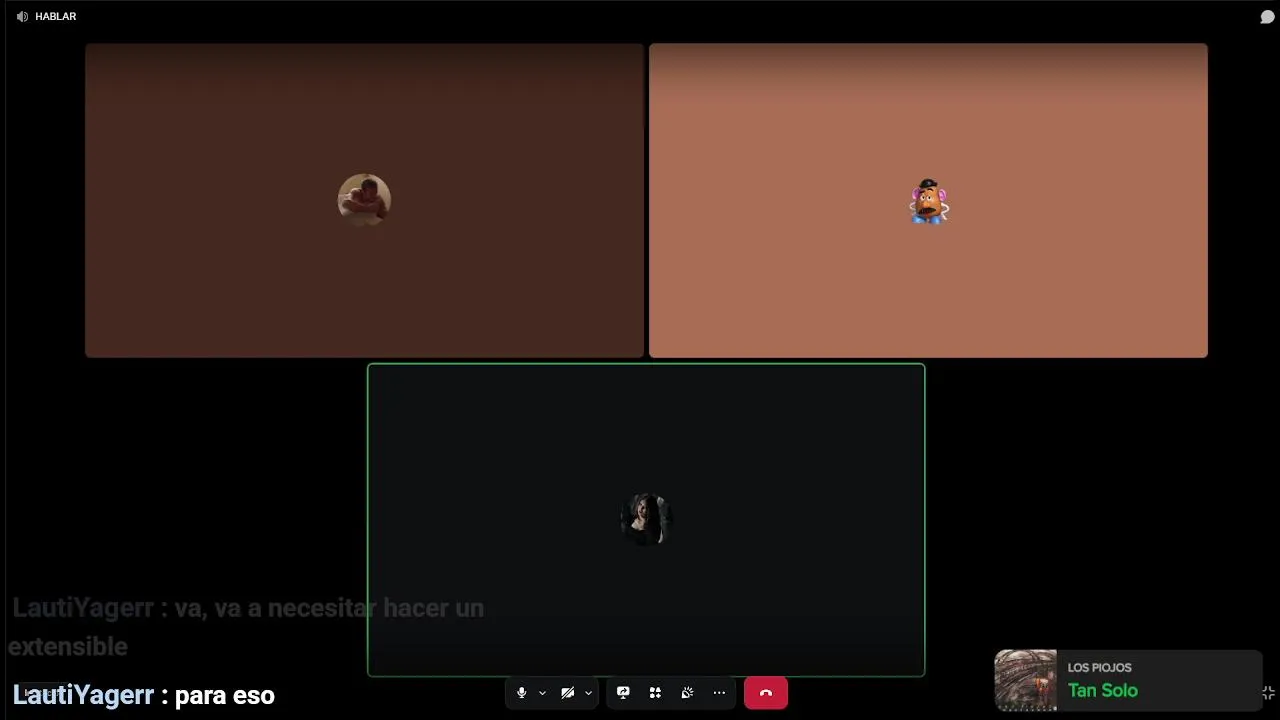Open microphone options dropdown arrow
Viewport: 1280px width, 720px height.
pos(542,693)
